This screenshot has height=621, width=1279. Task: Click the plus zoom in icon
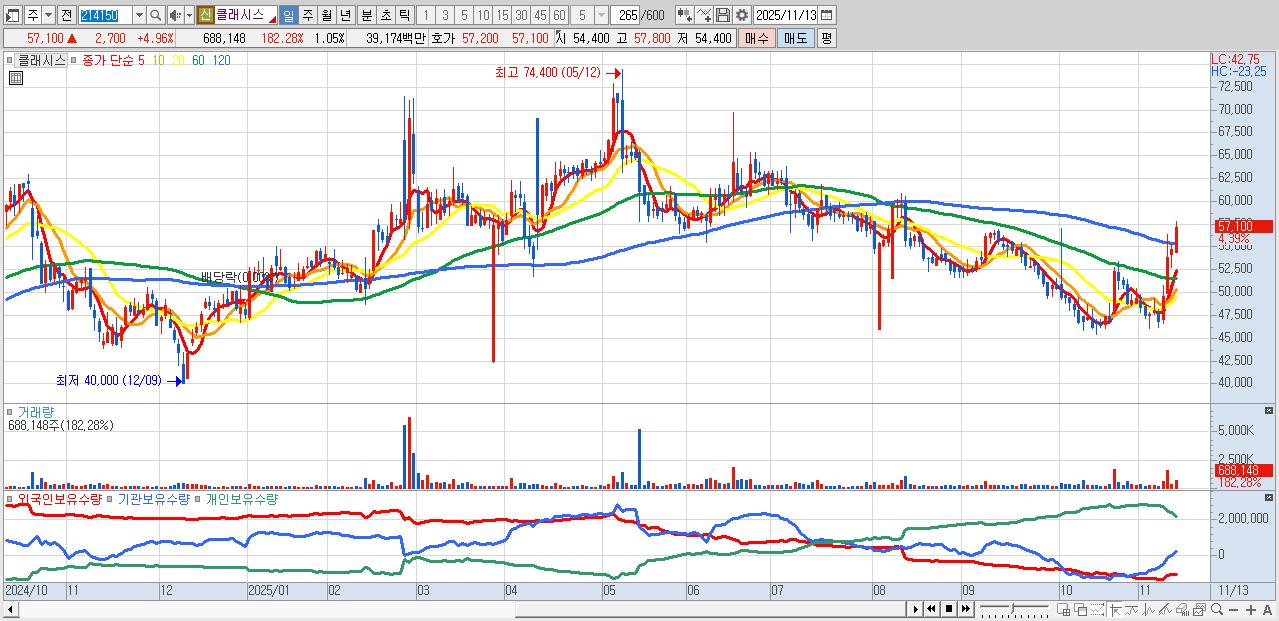1251,610
